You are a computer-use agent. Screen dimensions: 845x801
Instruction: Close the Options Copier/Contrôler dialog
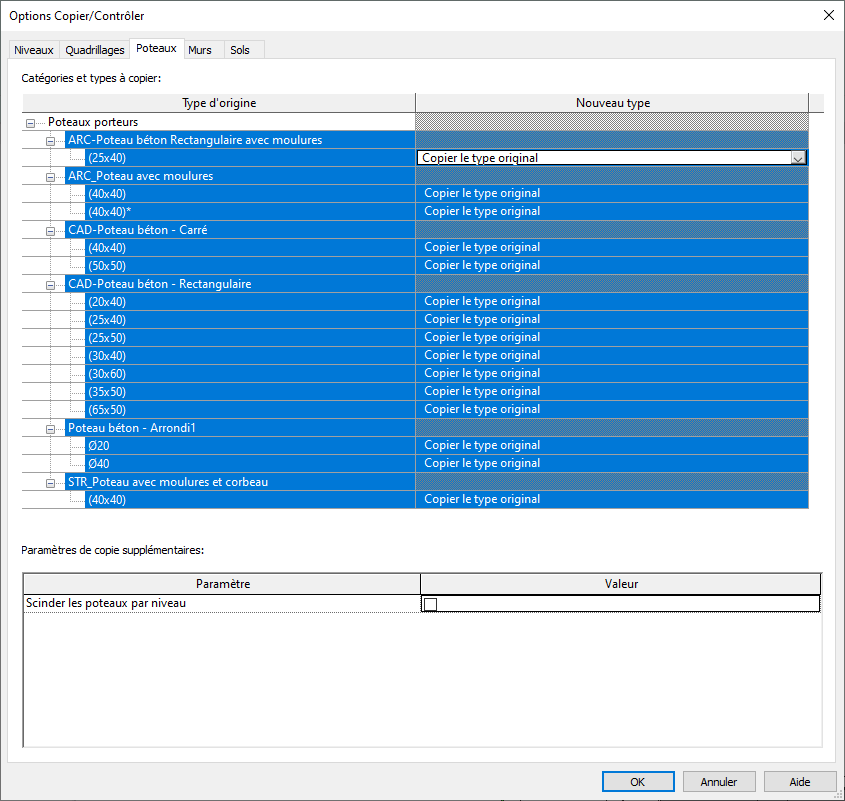[827, 15]
